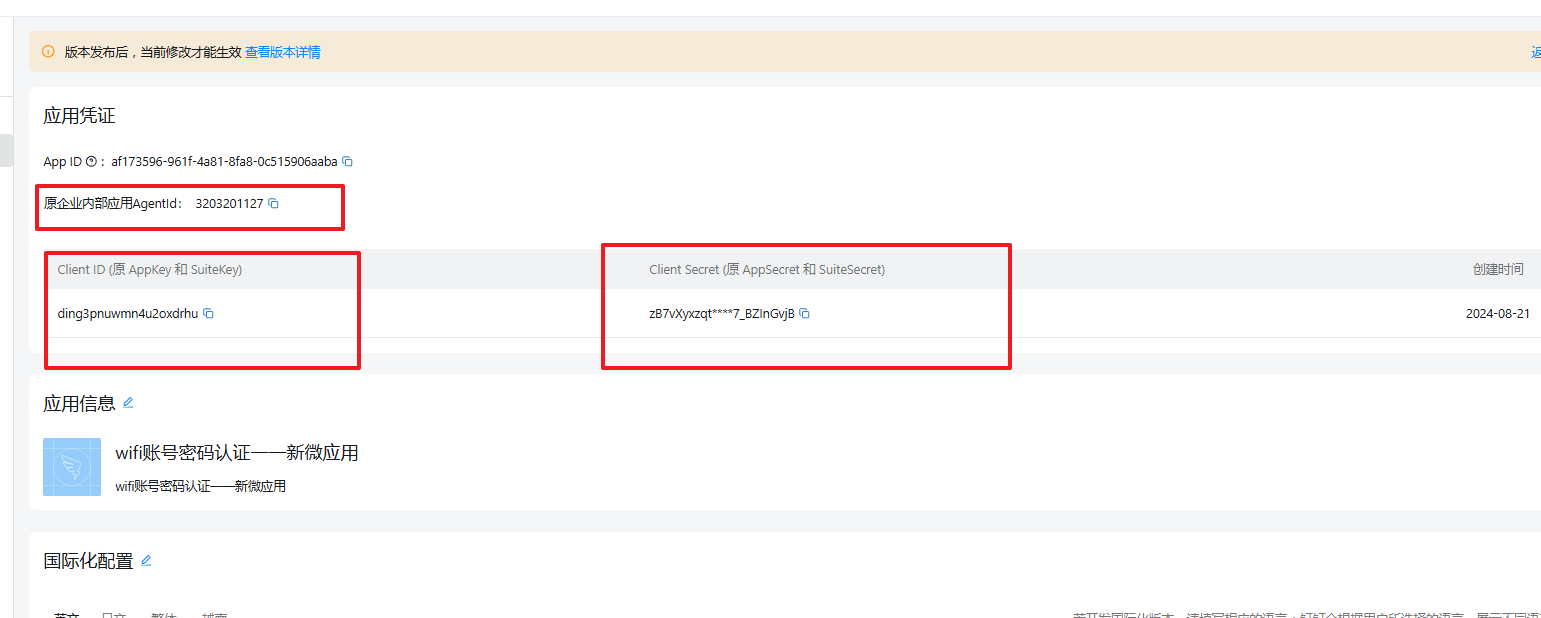Click the 创建时间 column header

[x=1498, y=269]
